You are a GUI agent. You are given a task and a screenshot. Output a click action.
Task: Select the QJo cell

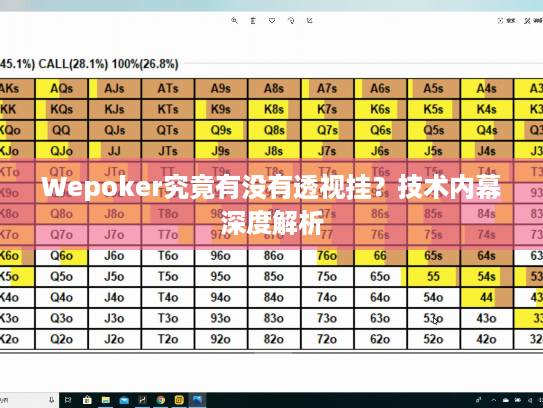pyautogui.click(x=62, y=151)
